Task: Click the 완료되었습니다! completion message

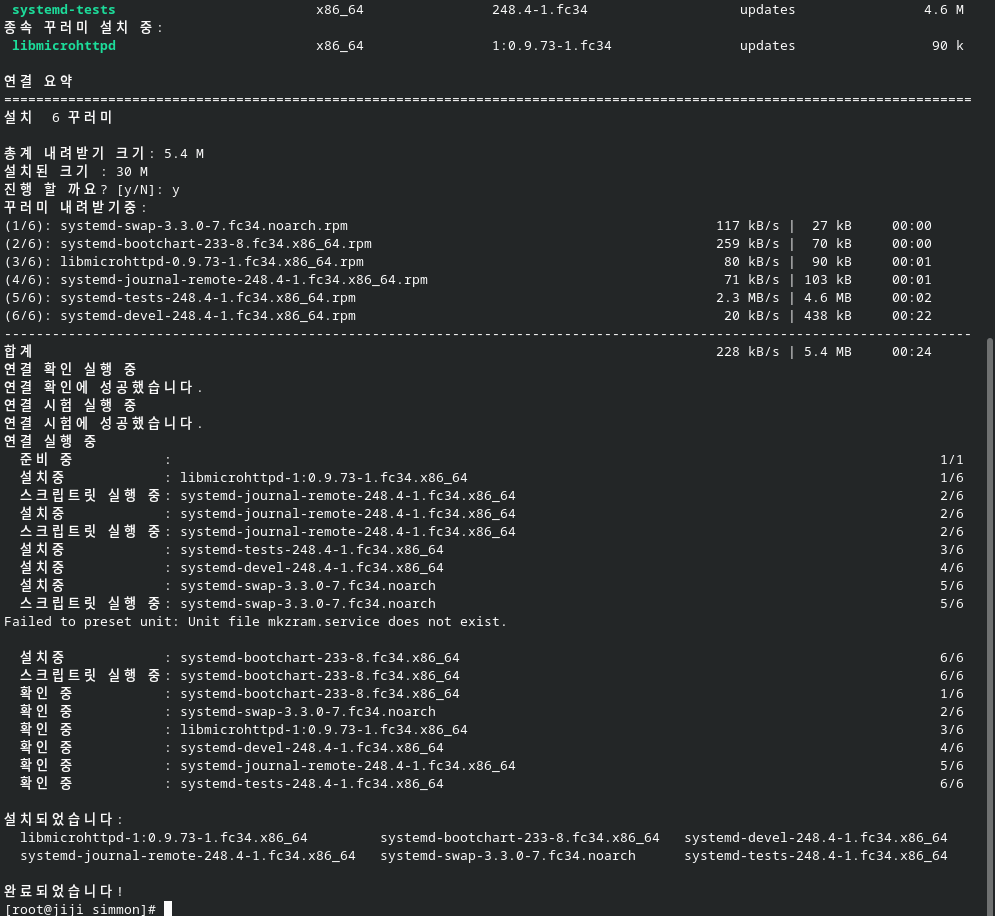Action: pos(63,891)
